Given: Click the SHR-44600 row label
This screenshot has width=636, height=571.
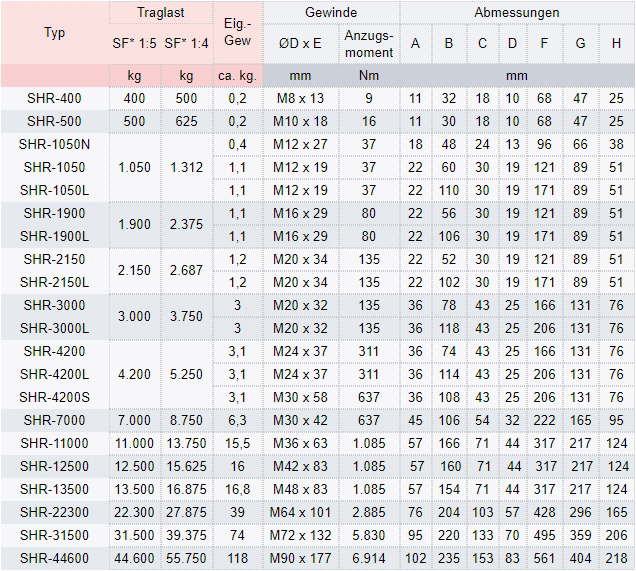Looking at the screenshot, I should [x=55, y=558].
